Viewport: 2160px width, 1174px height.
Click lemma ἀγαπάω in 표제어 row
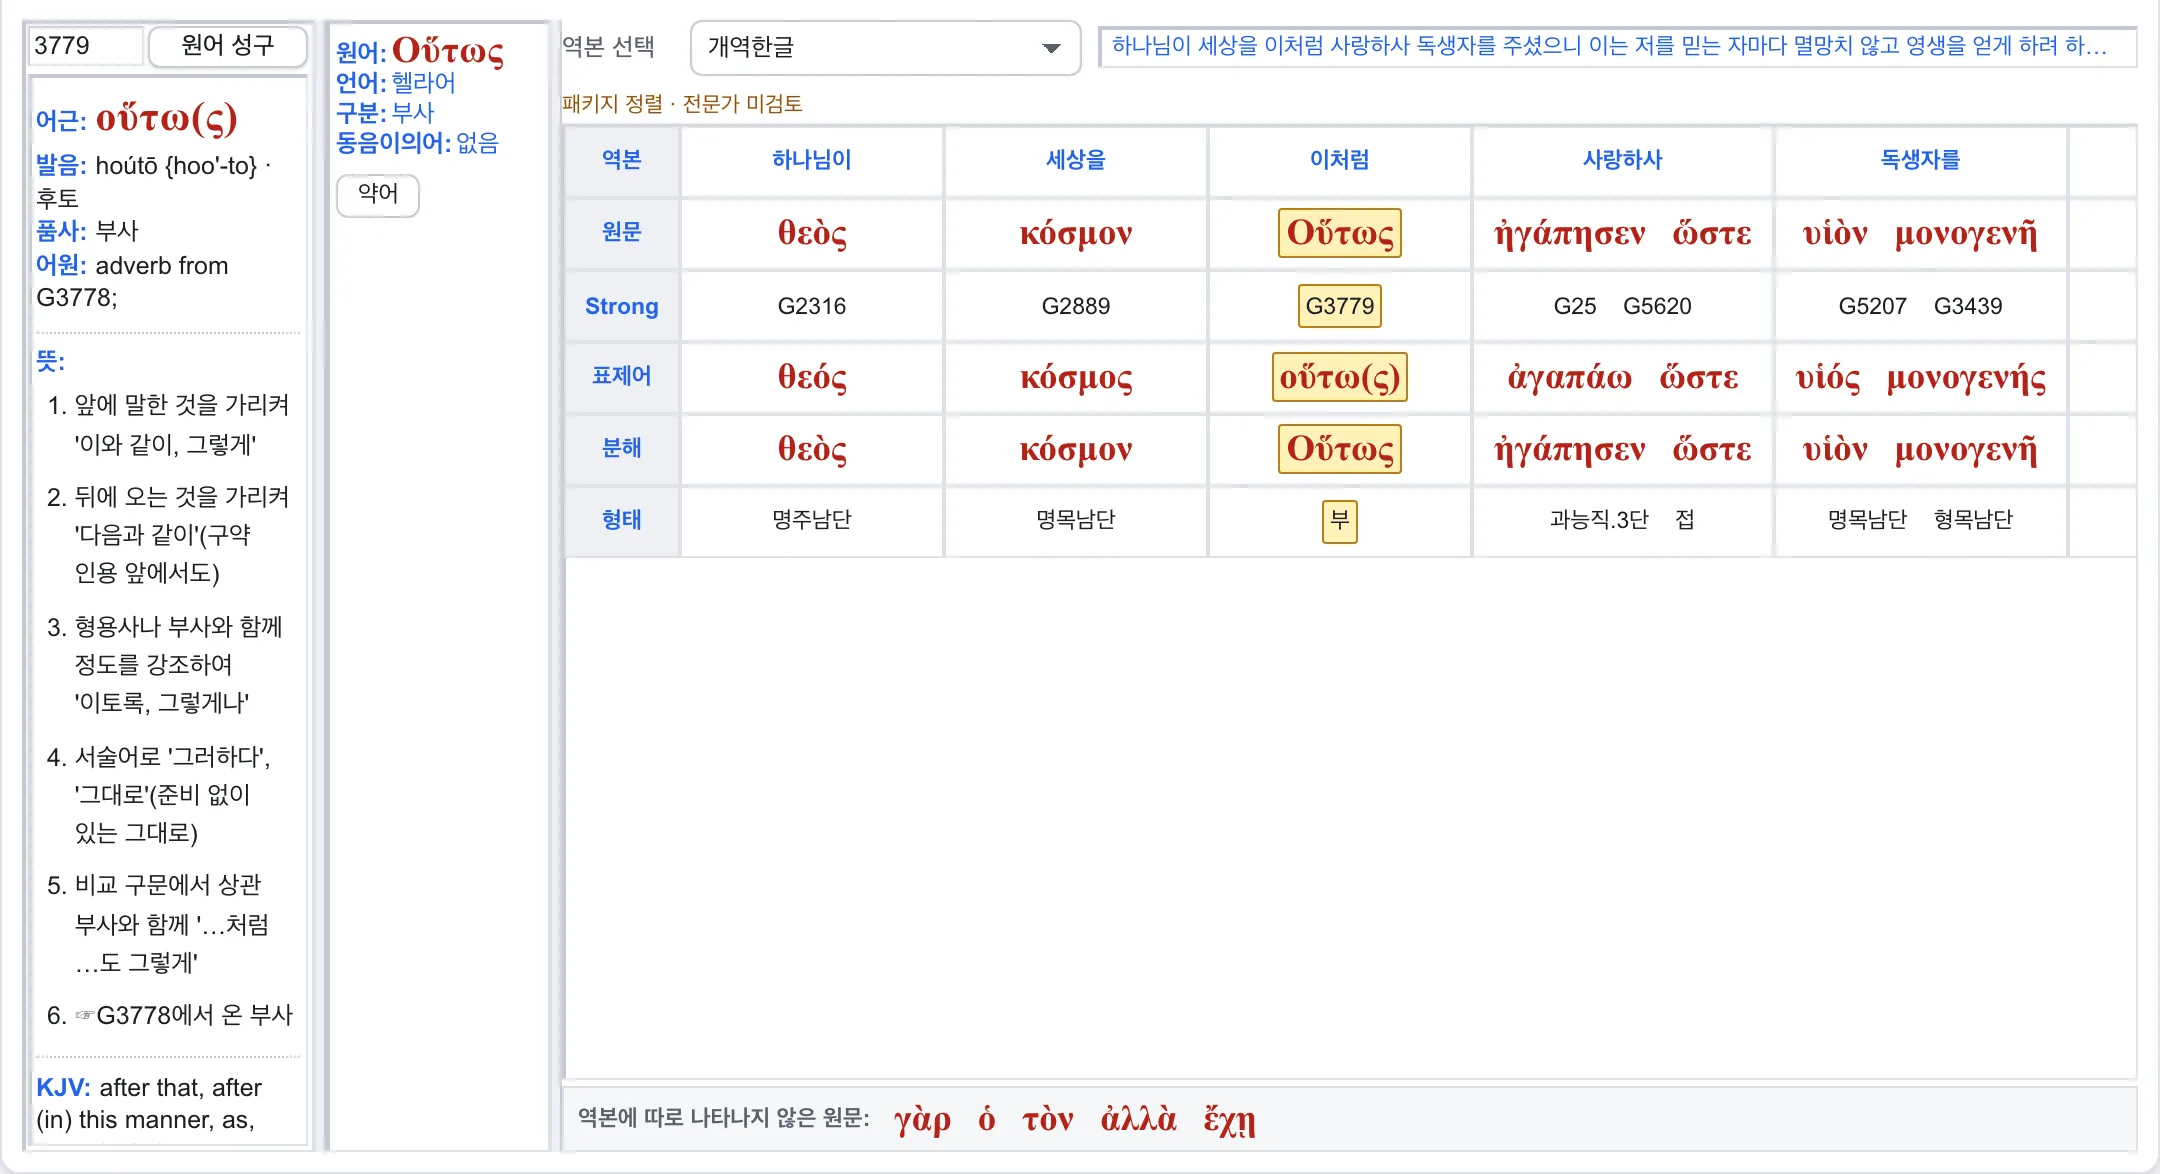1570,377
